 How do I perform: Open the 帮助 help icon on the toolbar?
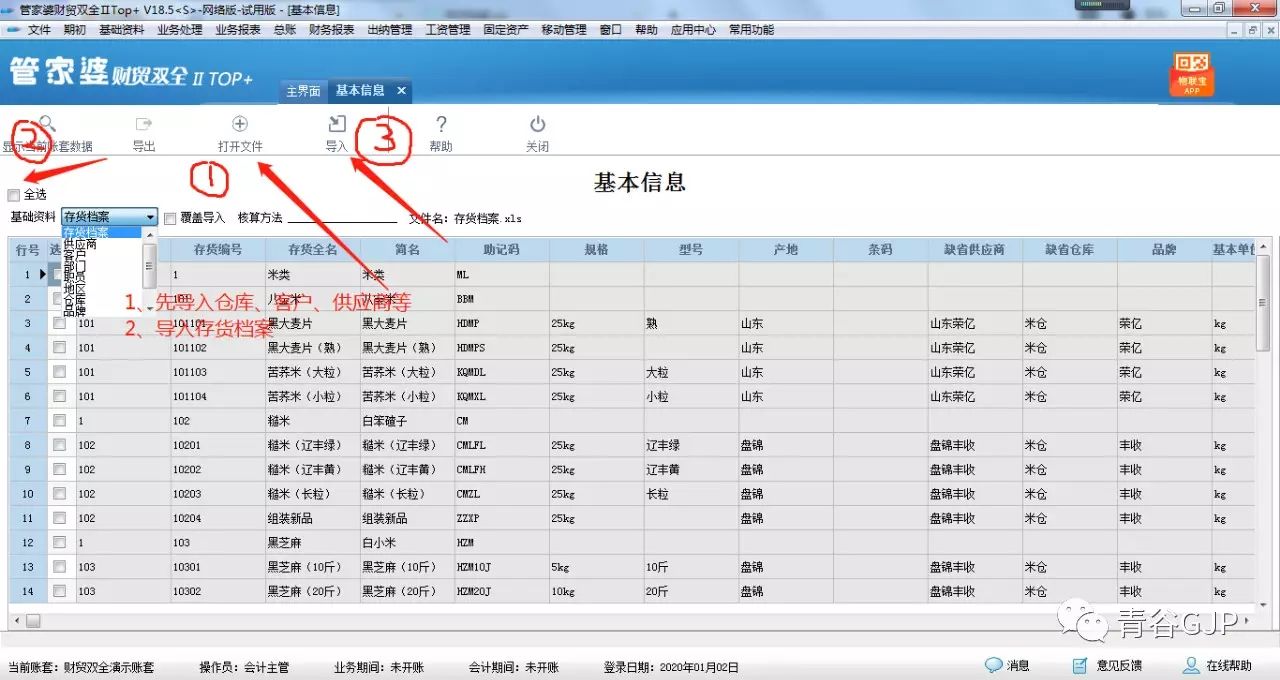click(x=441, y=131)
